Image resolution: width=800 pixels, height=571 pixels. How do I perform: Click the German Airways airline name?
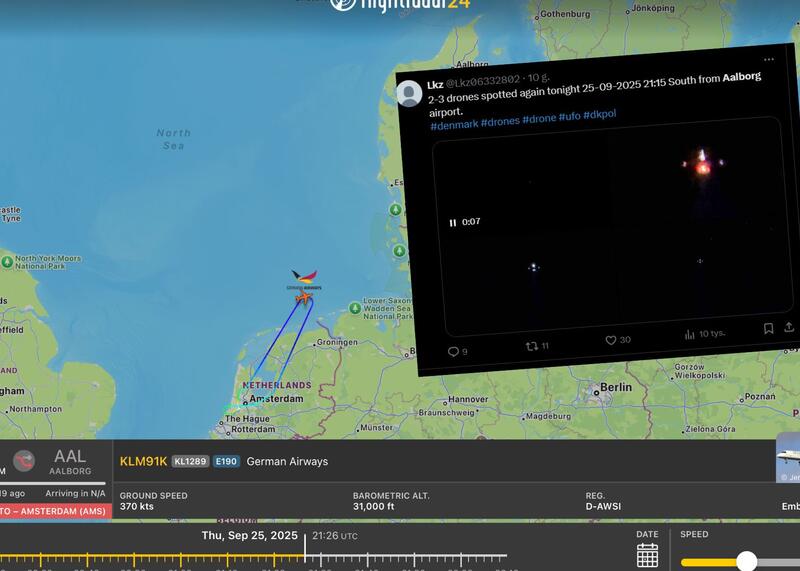click(287, 461)
